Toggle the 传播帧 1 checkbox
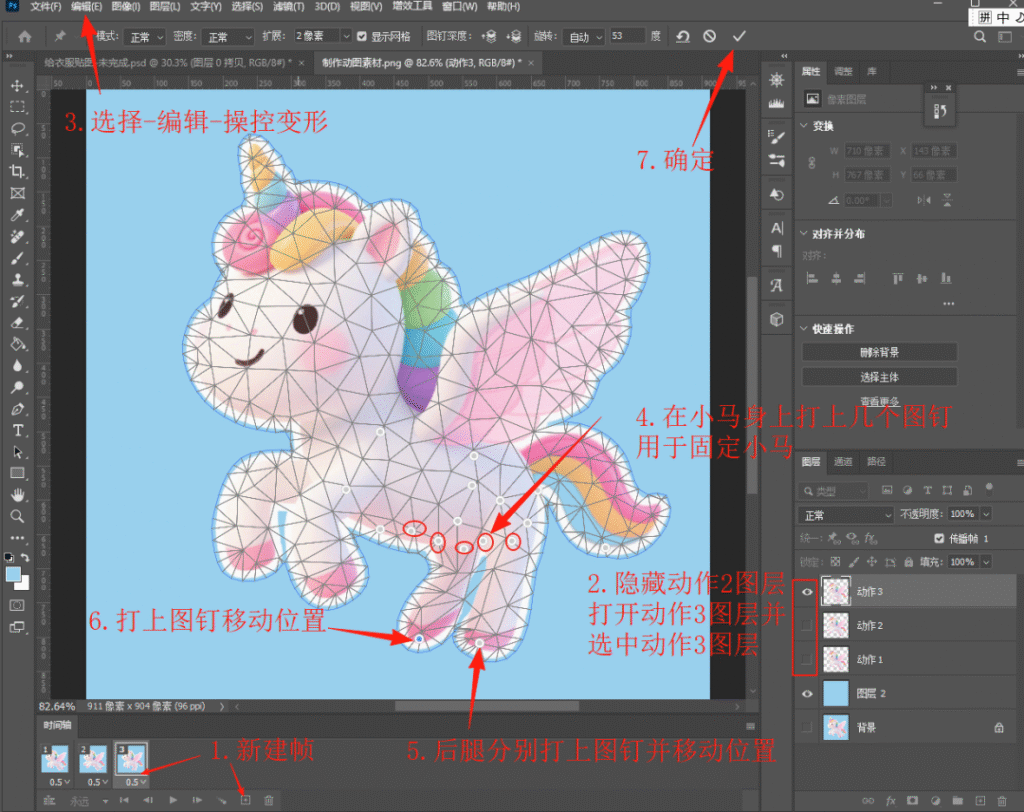The height and width of the screenshot is (812, 1024). click(939, 538)
